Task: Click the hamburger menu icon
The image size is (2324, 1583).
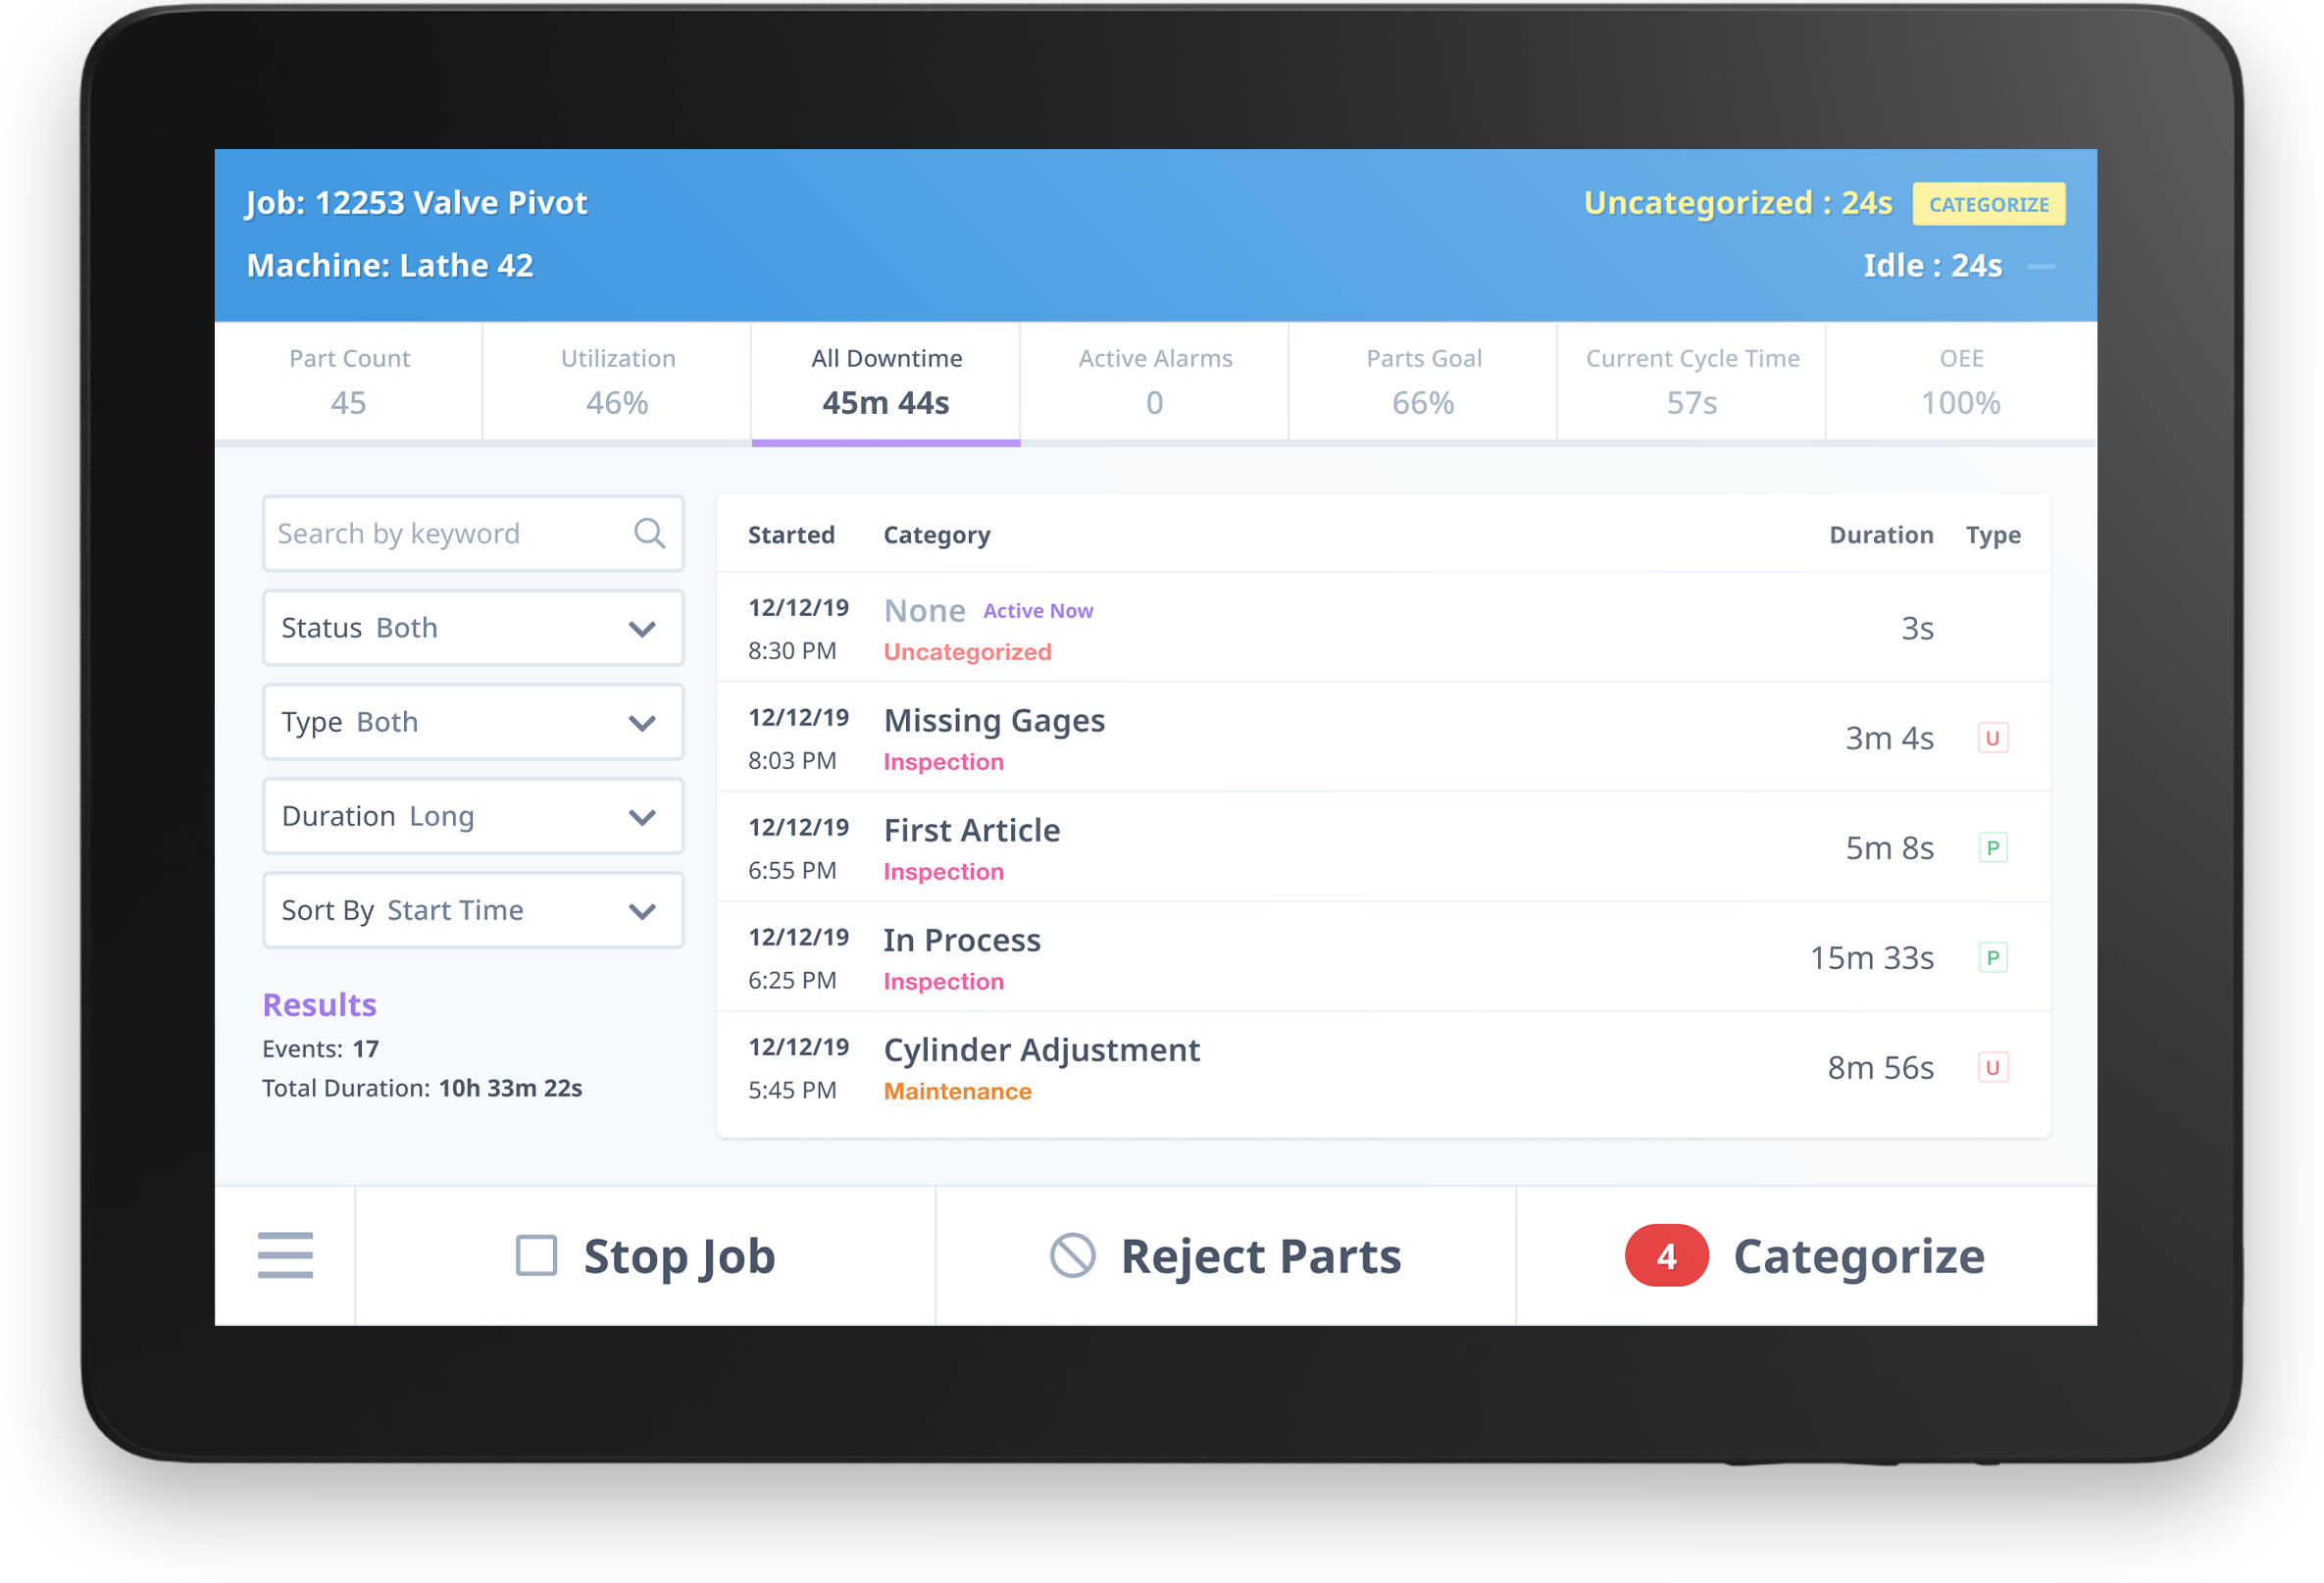Action: [286, 1256]
